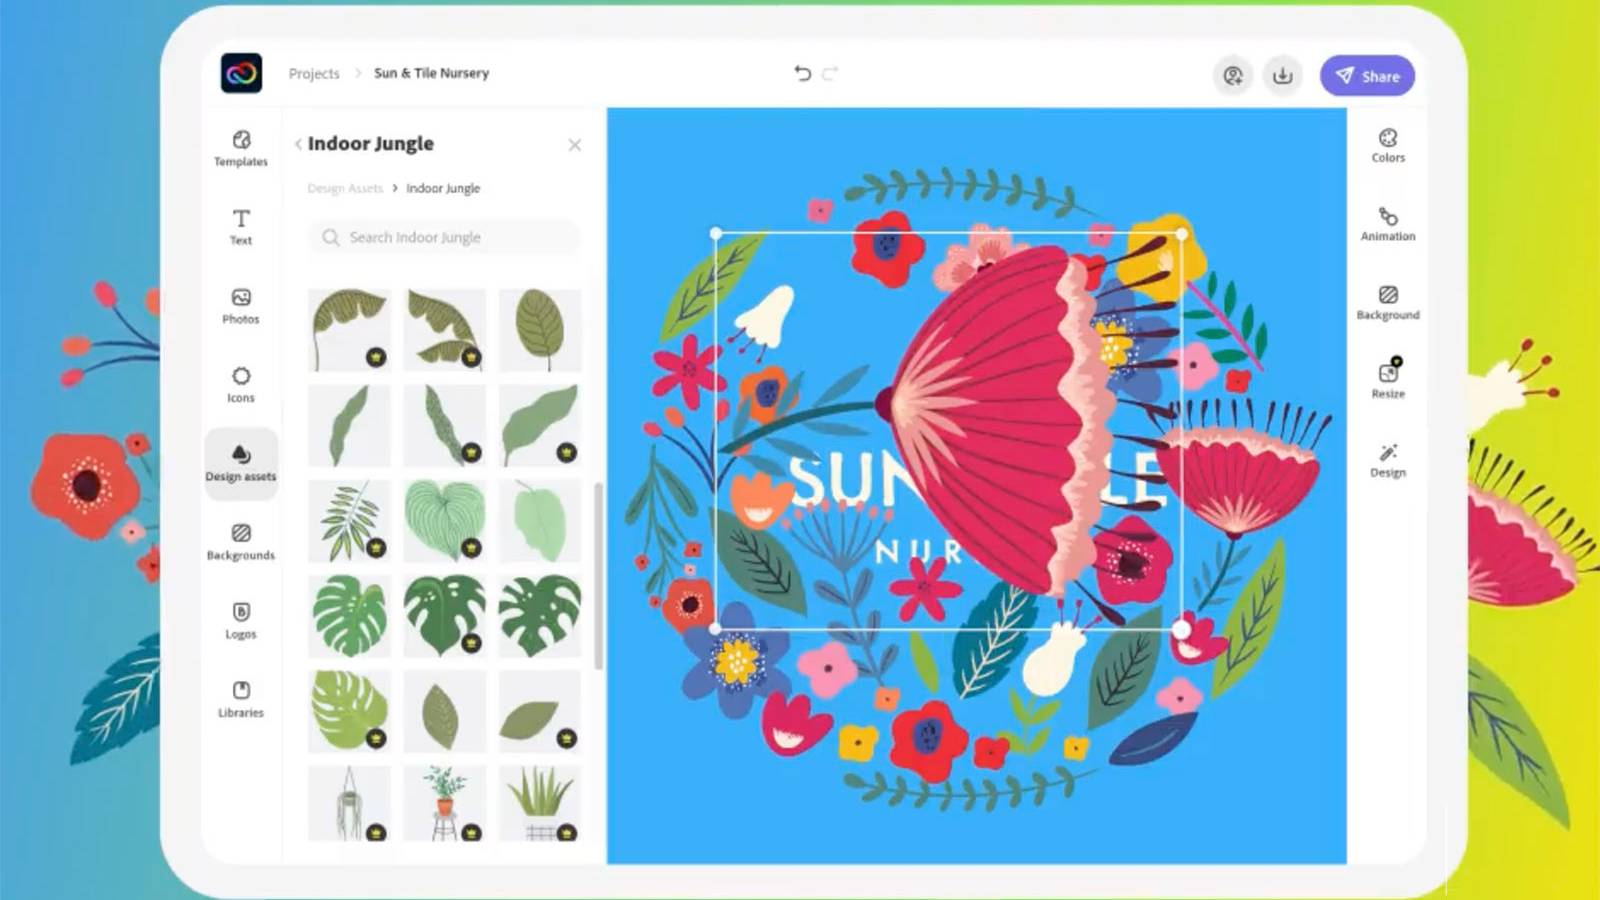The height and width of the screenshot is (900, 1600).
Task: Click the undo arrow
Action: [x=802, y=73]
